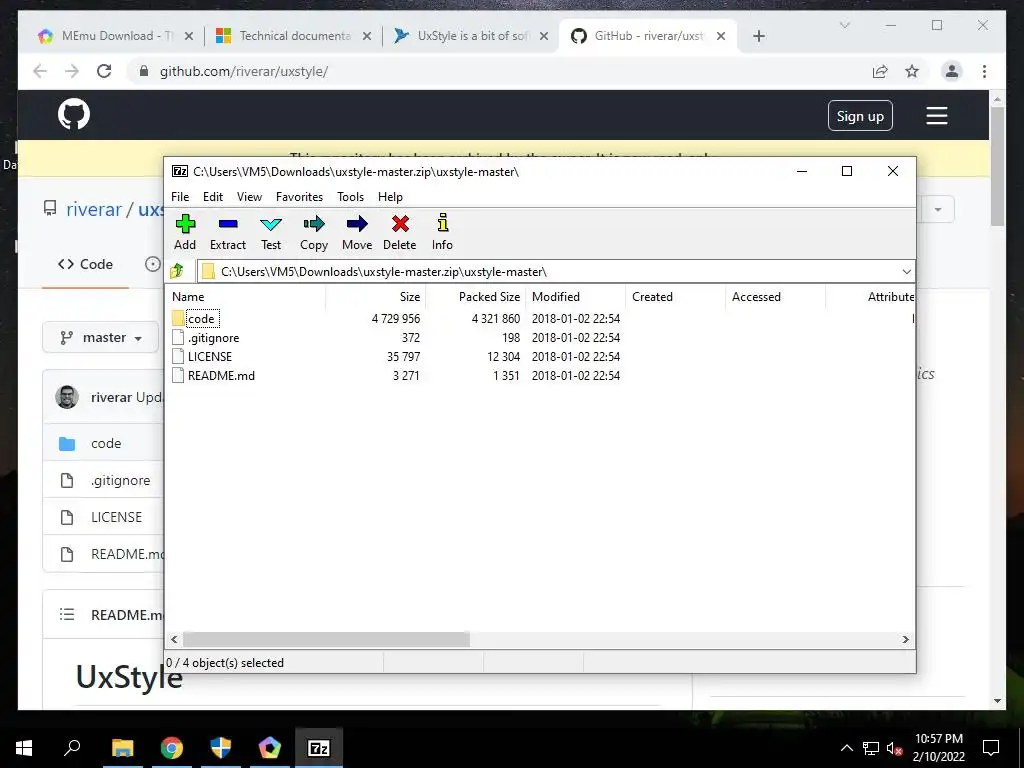Image resolution: width=1024 pixels, height=768 pixels.
Task: Open the Chrome profile avatar
Action: [x=952, y=71]
